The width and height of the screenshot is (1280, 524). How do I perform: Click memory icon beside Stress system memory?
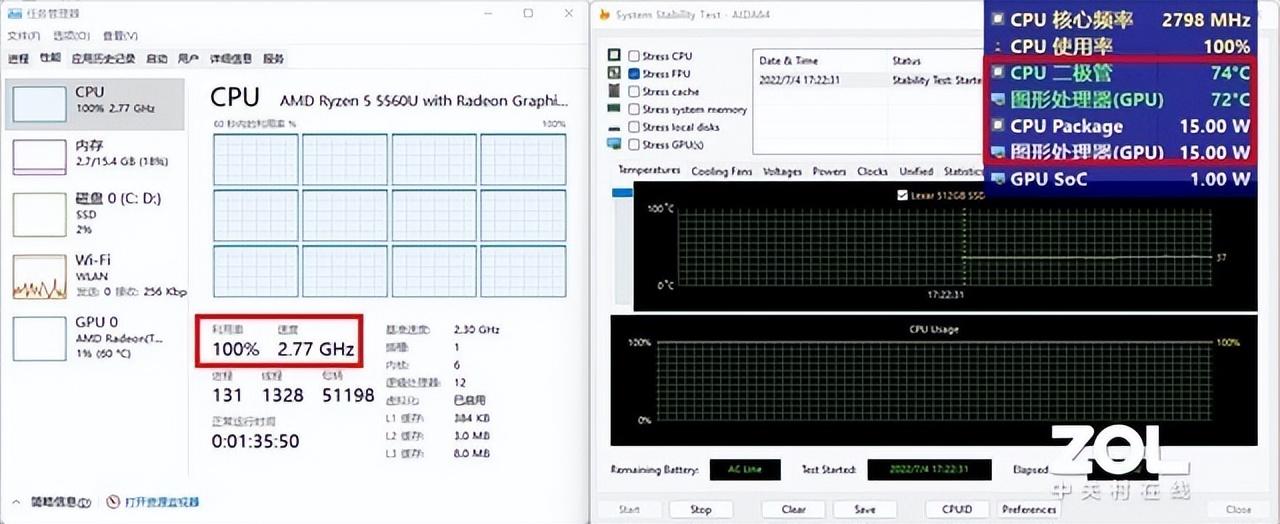coord(614,110)
